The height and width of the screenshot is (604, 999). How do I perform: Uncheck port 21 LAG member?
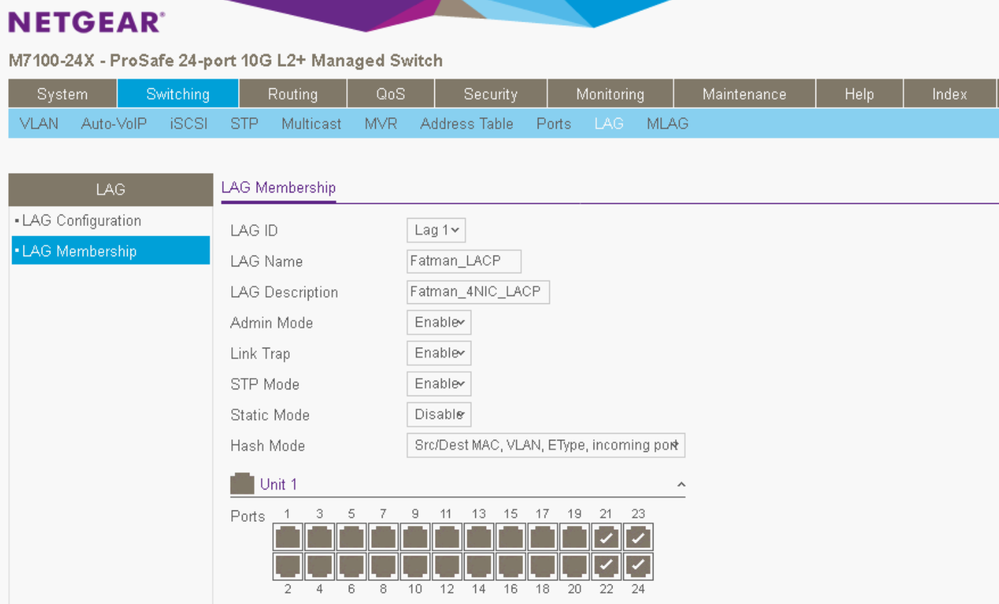(606, 537)
